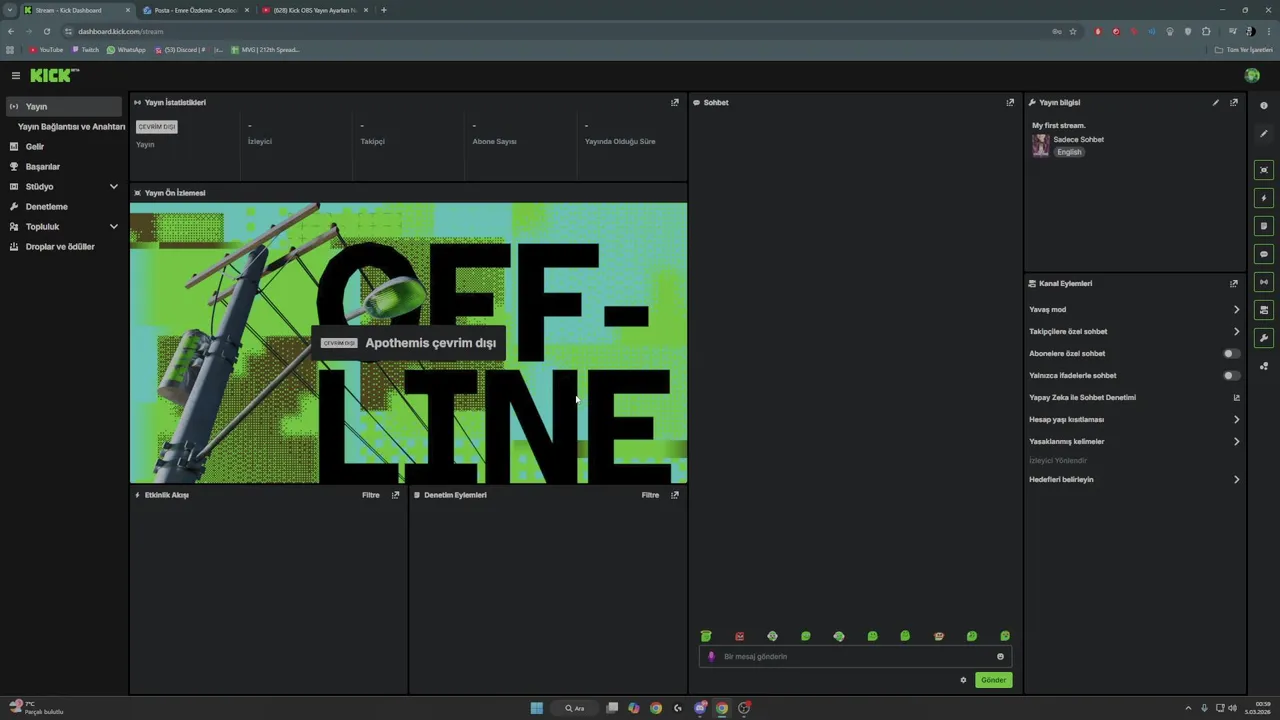Edit stream info with the pencil icon in Yayın bilgisi
The width and height of the screenshot is (1280, 720).
click(1216, 102)
